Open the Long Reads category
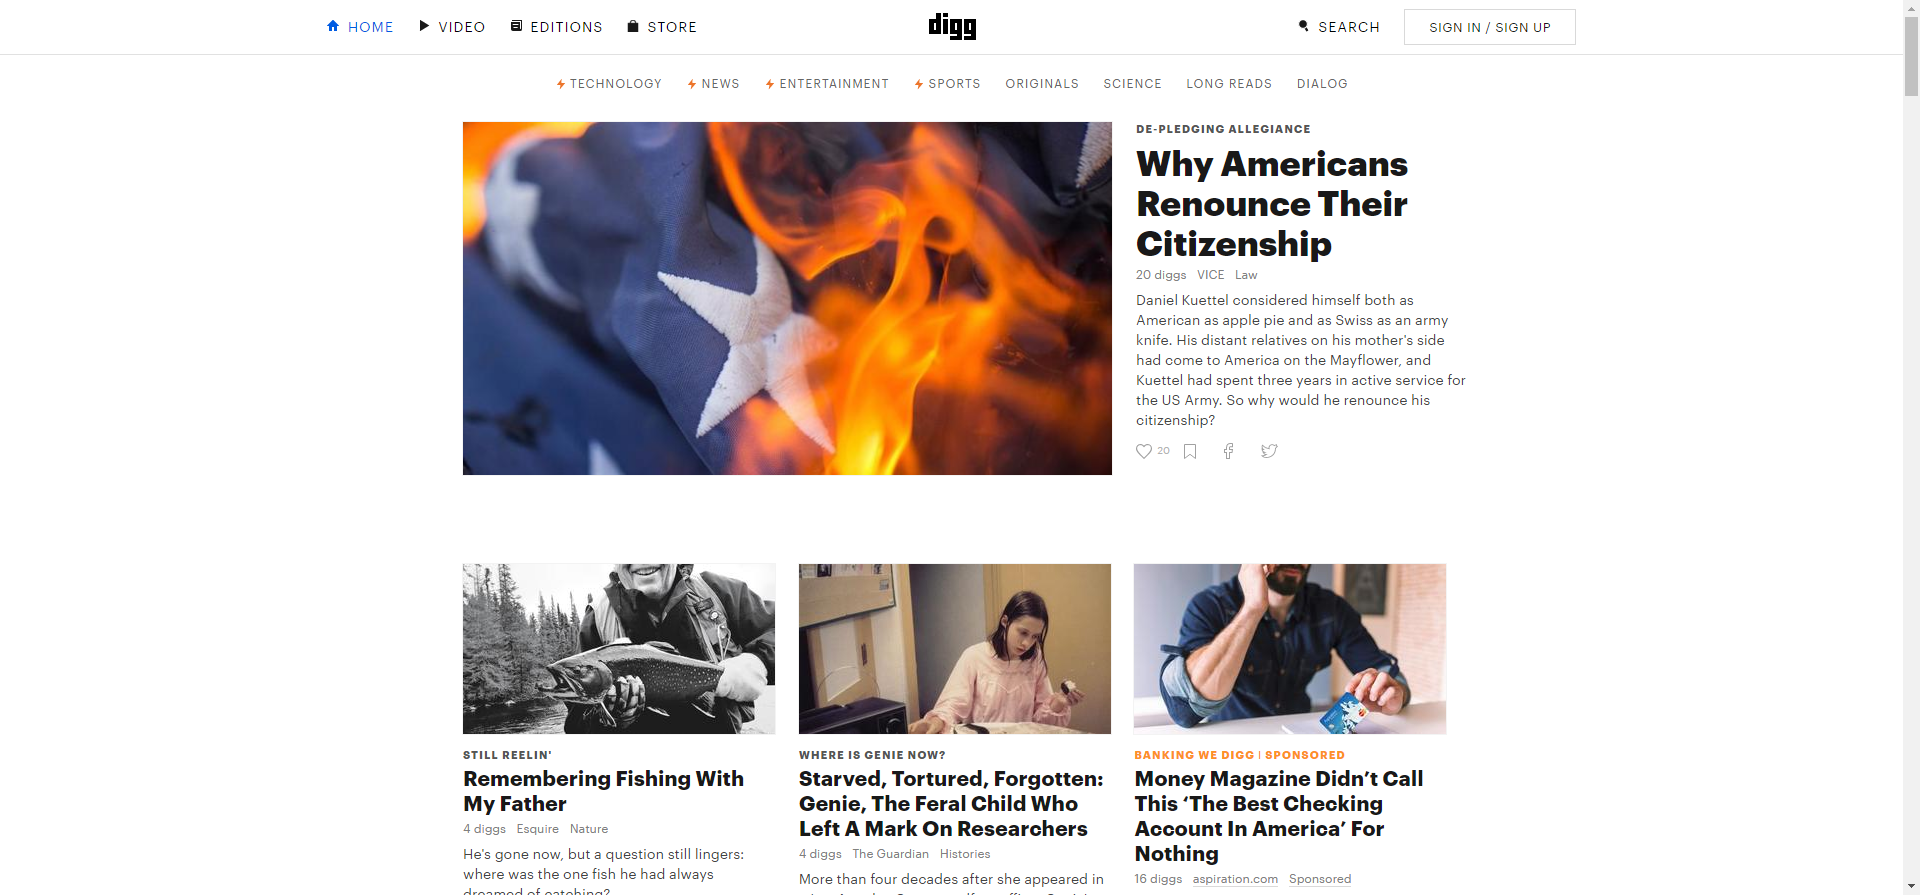The width and height of the screenshot is (1920, 895). pos(1229,84)
